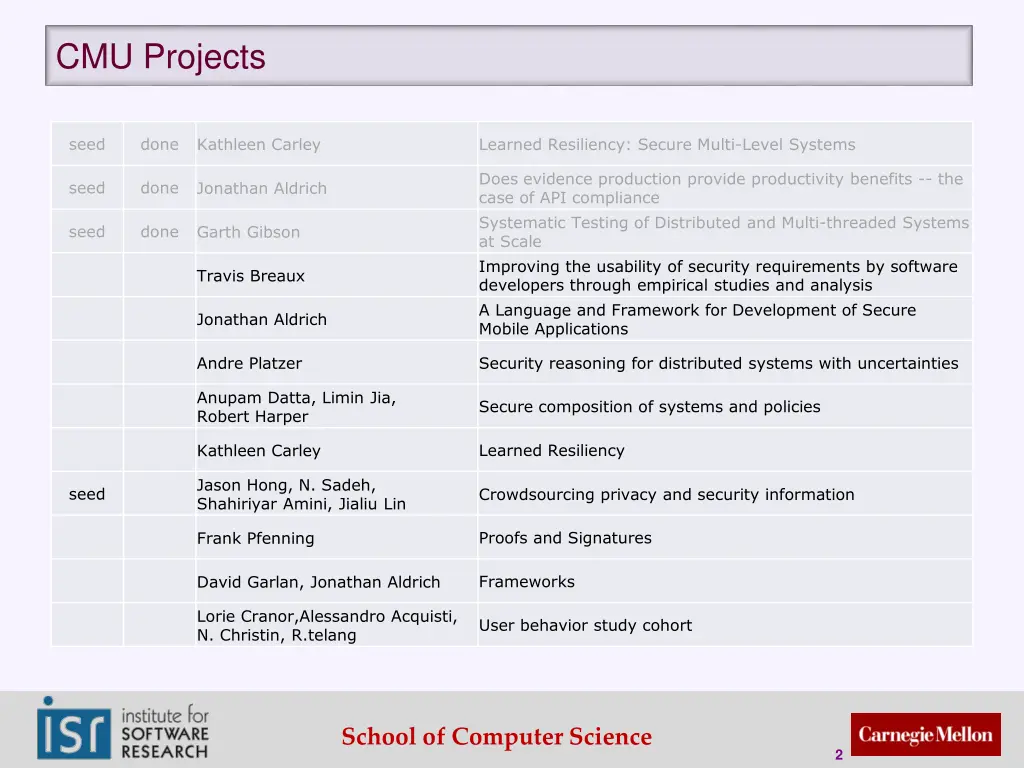
Task: Click the Proofs and Signatures project cell
Action: click(565, 538)
